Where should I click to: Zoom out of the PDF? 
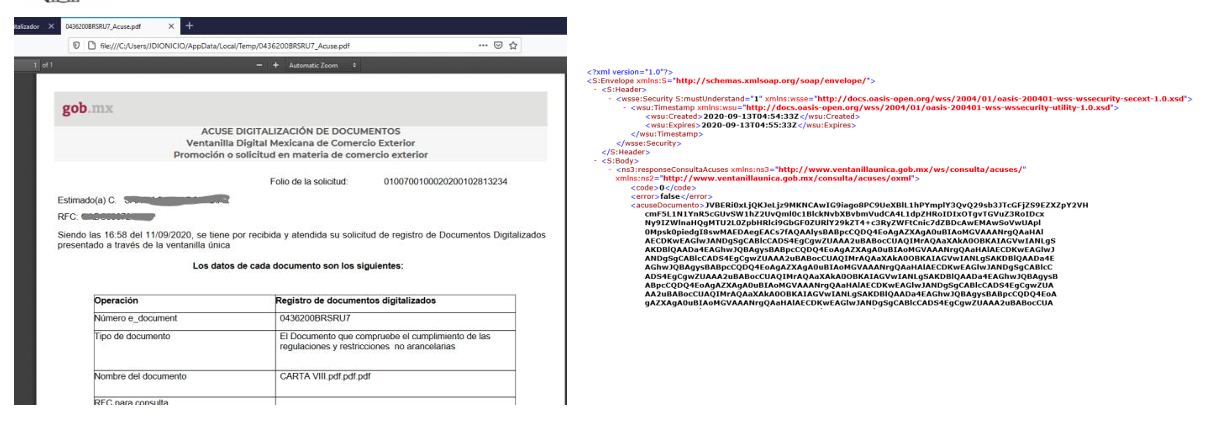[259, 65]
